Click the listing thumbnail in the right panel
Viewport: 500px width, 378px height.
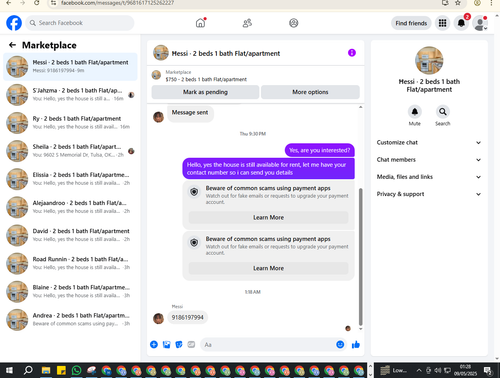pyautogui.click(x=429, y=60)
